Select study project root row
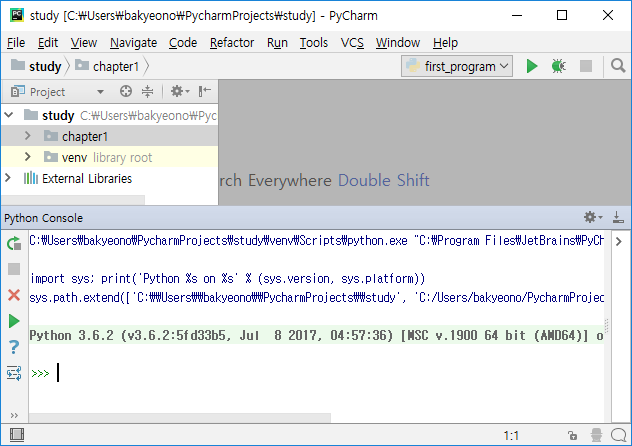The image size is (632, 446). pos(109,115)
